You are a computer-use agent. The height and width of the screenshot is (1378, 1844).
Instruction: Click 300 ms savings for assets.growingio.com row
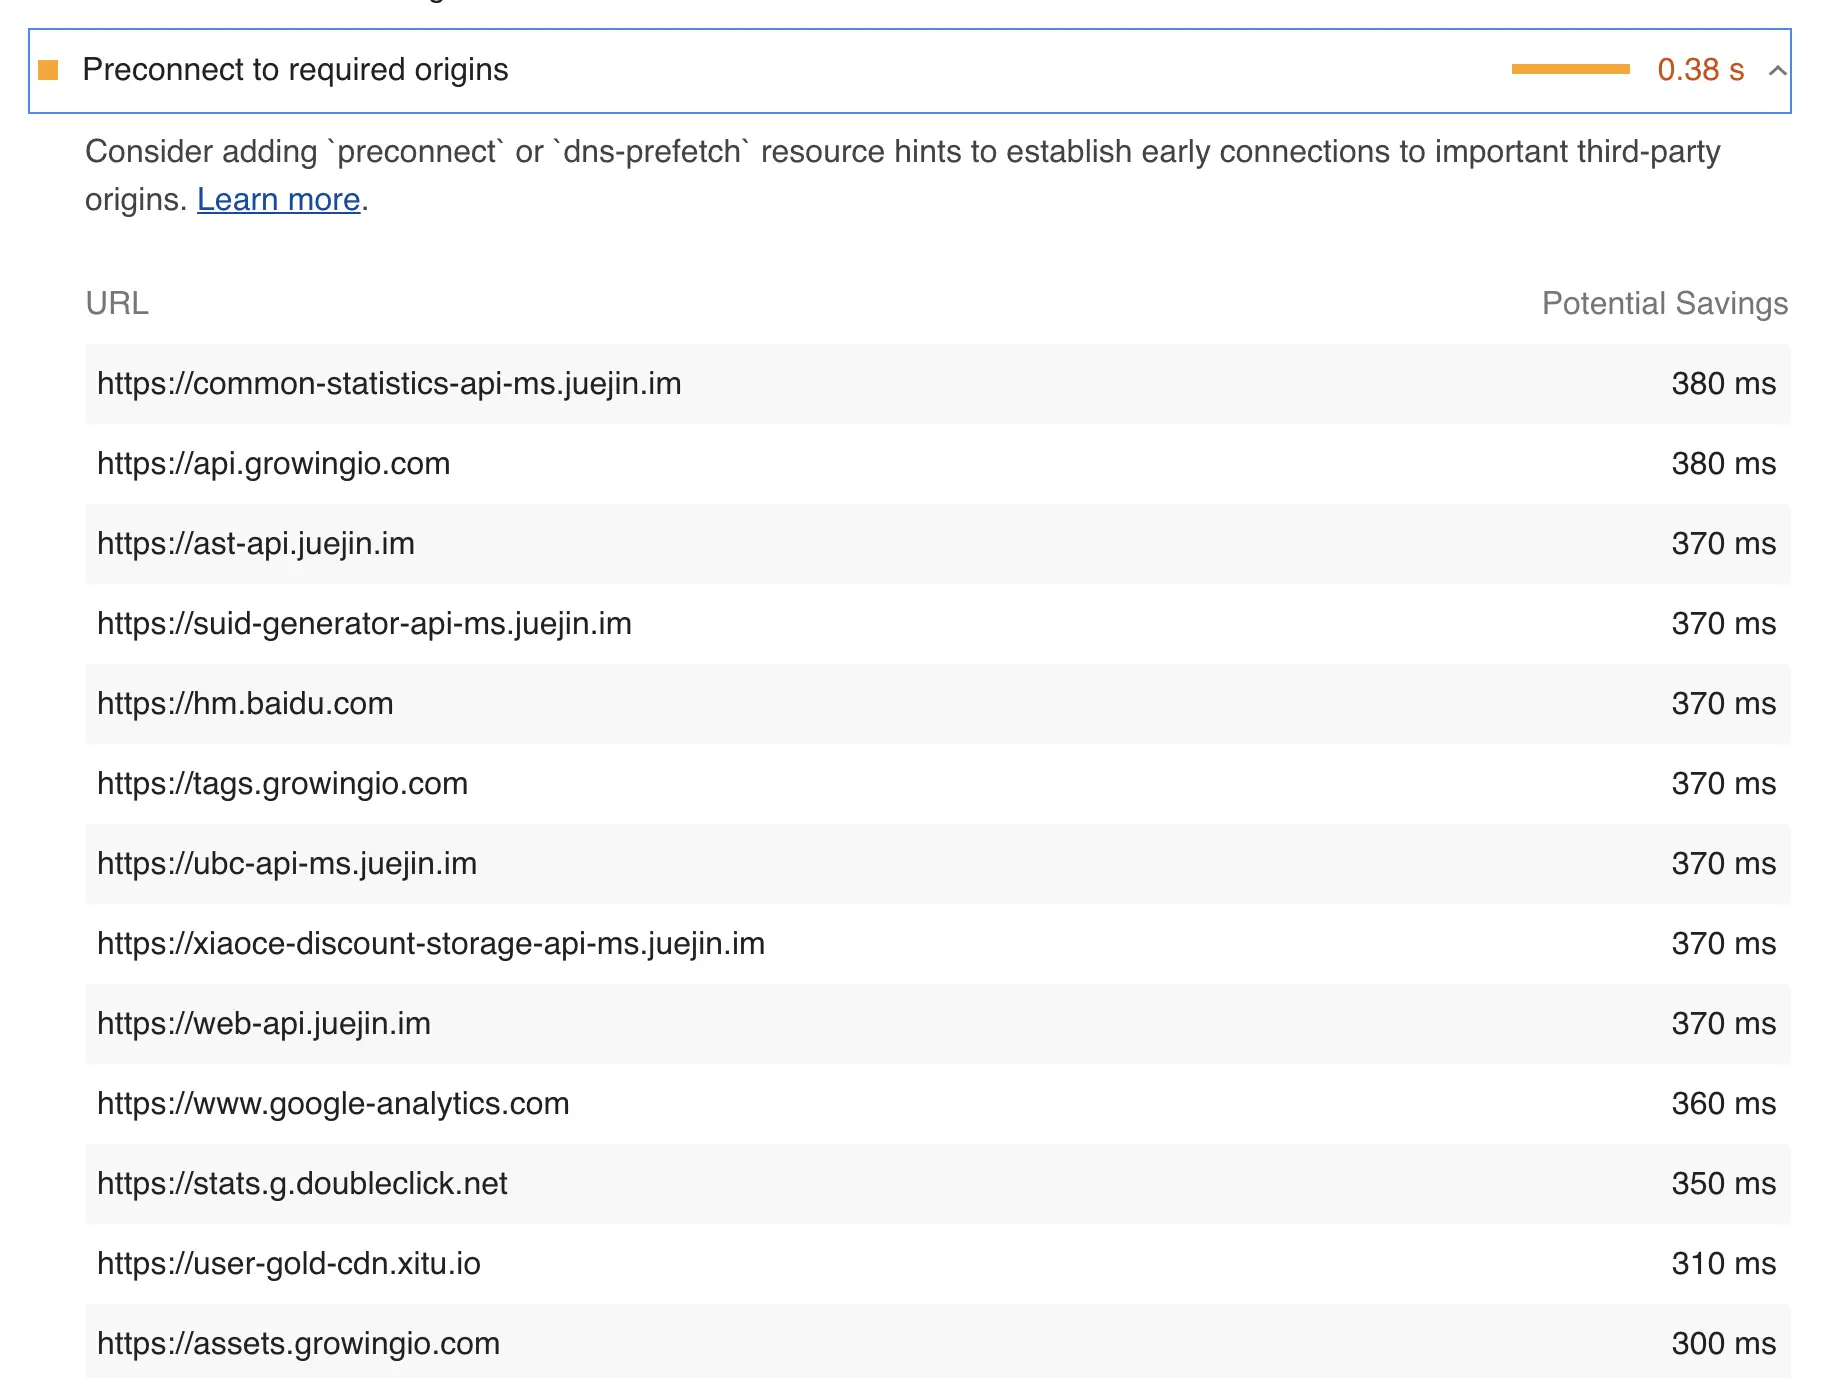coord(1723,1344)
